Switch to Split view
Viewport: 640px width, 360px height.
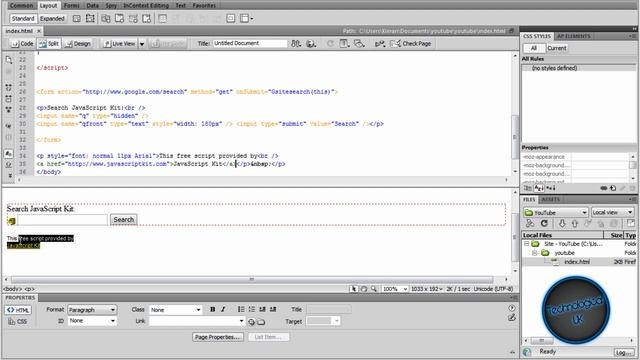pyautogui.click(x=49, y=43)
